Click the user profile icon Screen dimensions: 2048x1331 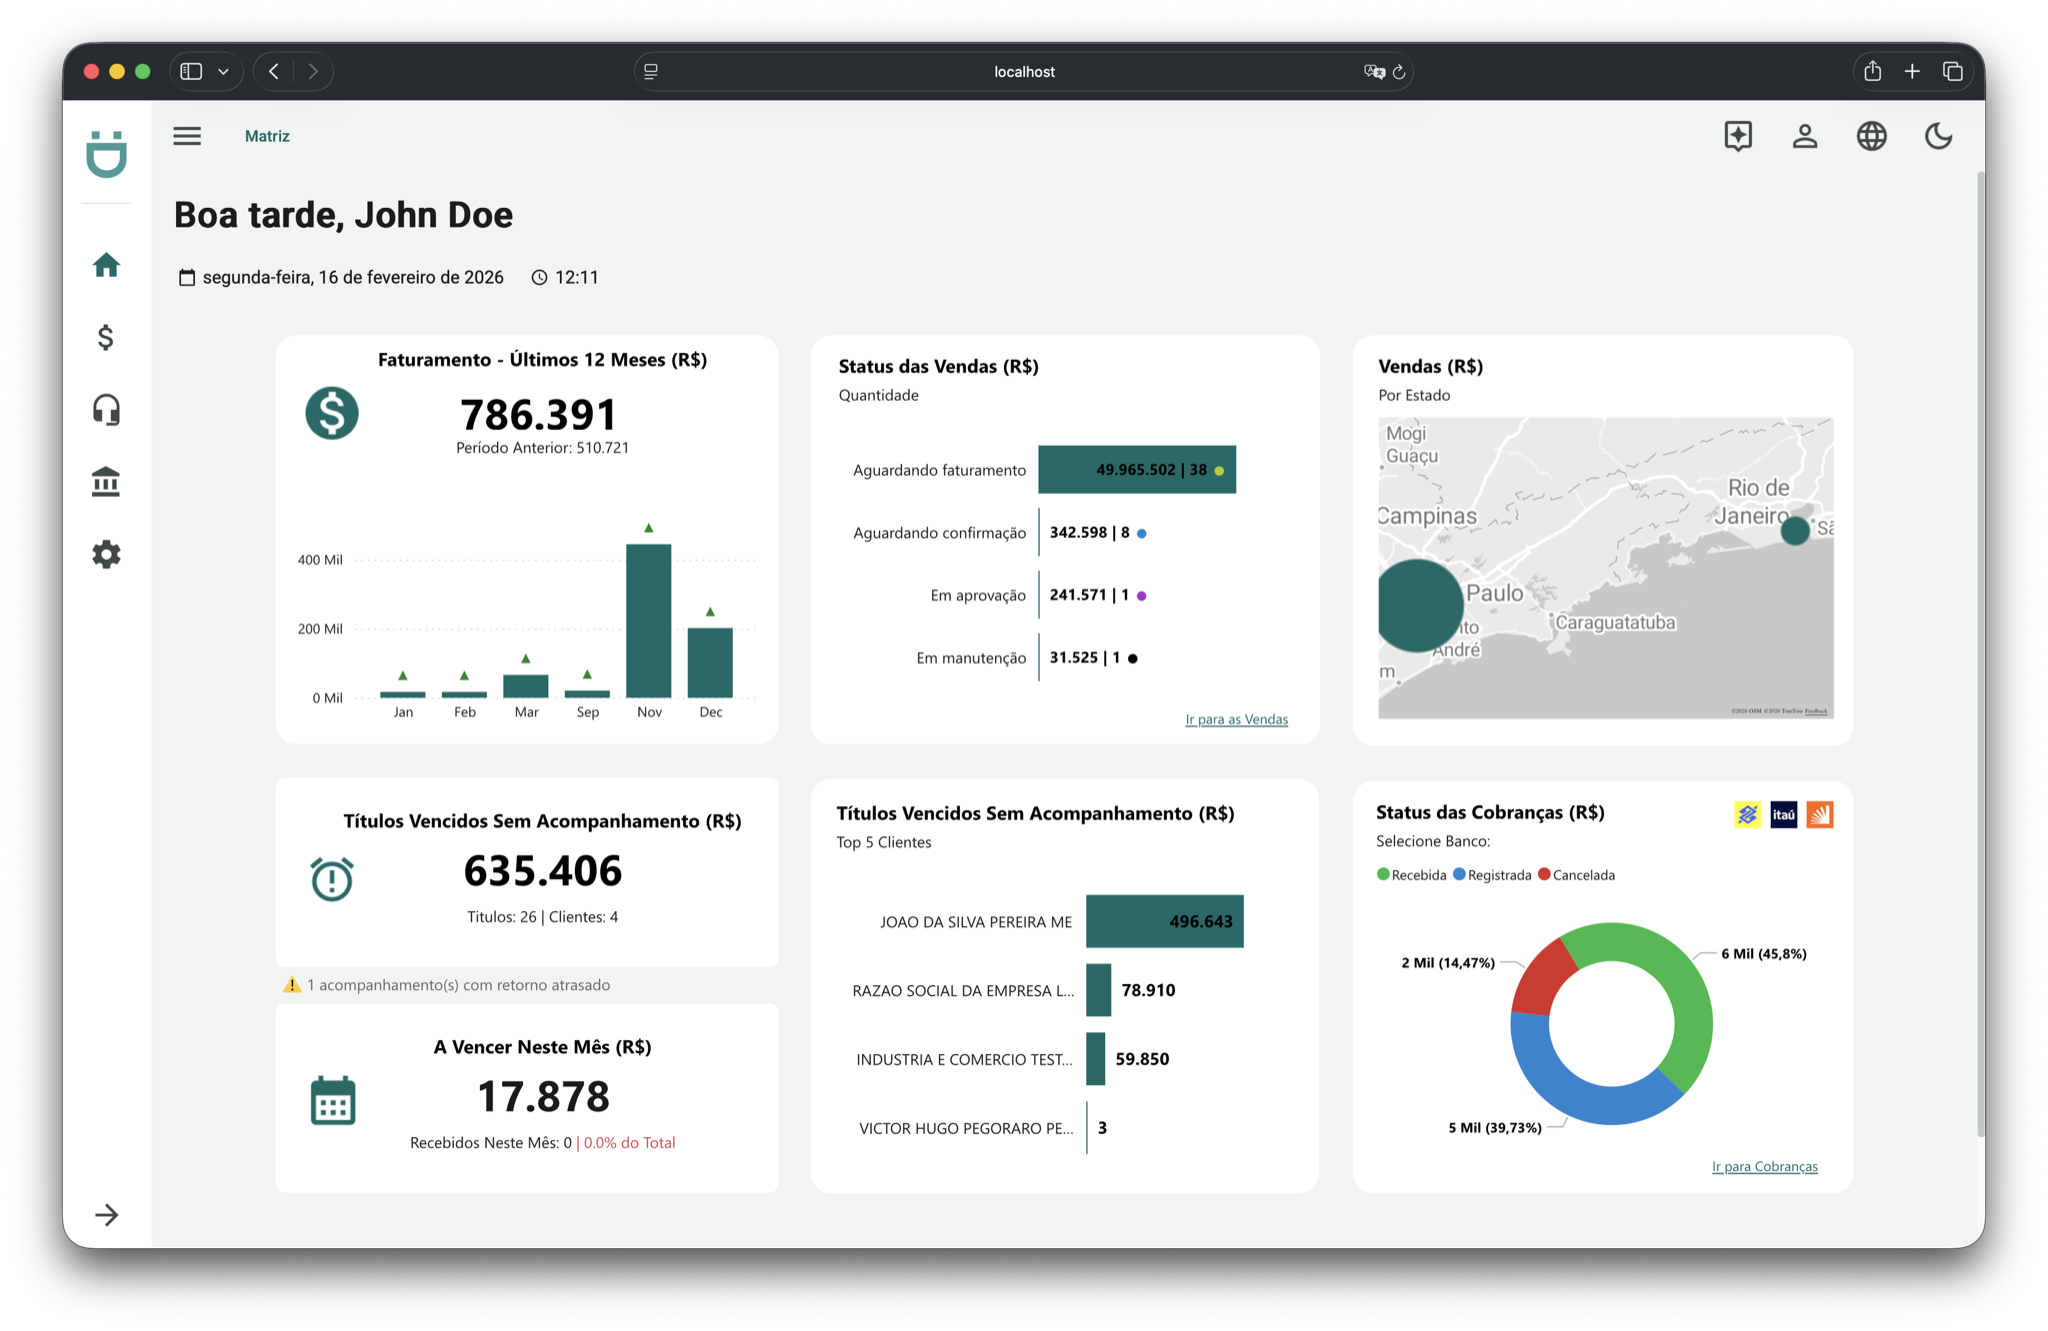pyautogui.click(x=1804, y=136)
